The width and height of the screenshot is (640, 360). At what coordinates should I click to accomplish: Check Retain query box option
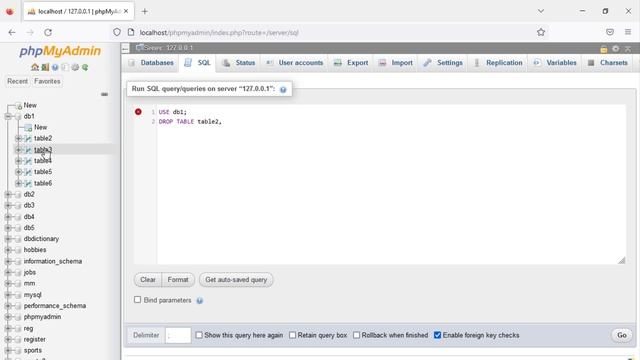(x=292, y=335)
